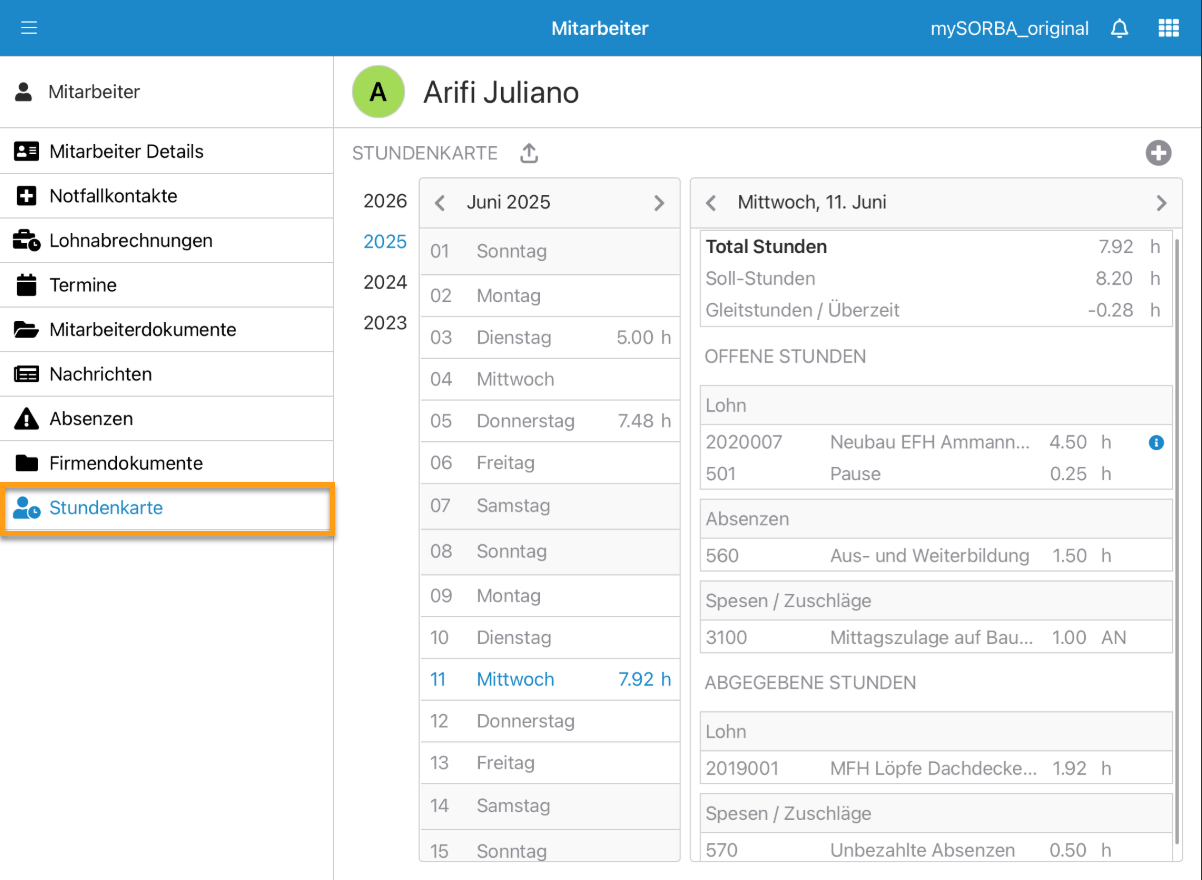The height and width of the screenshot is (880, 1202).
Task: Click the Stundenkarte export icon
Action: click(529, 153)
